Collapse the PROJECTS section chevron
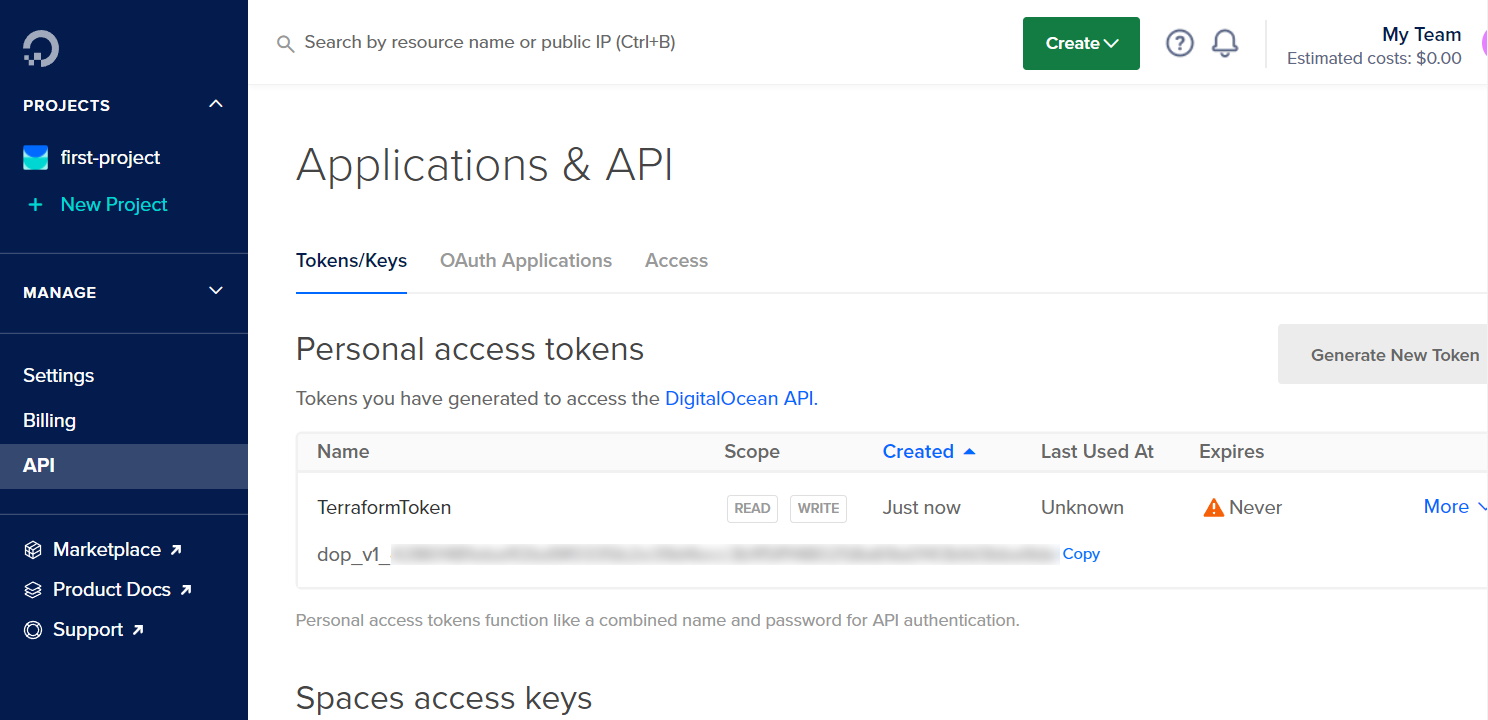Screen dimensions: 1488x720 (216, 104)
